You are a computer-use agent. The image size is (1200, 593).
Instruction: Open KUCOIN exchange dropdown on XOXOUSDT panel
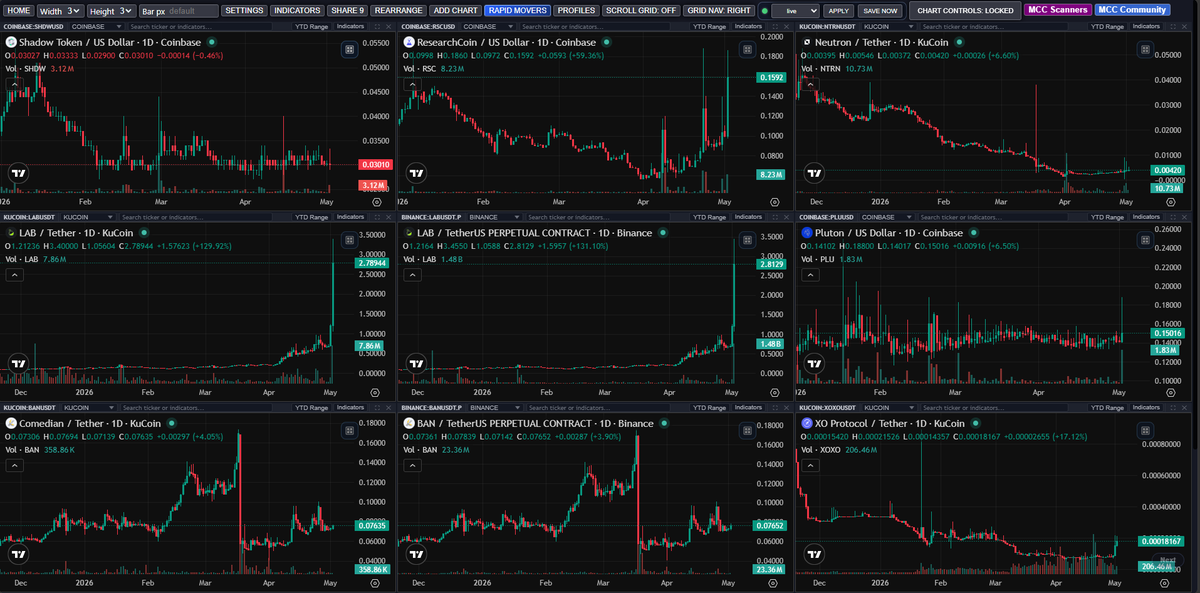tap(890, 407)
